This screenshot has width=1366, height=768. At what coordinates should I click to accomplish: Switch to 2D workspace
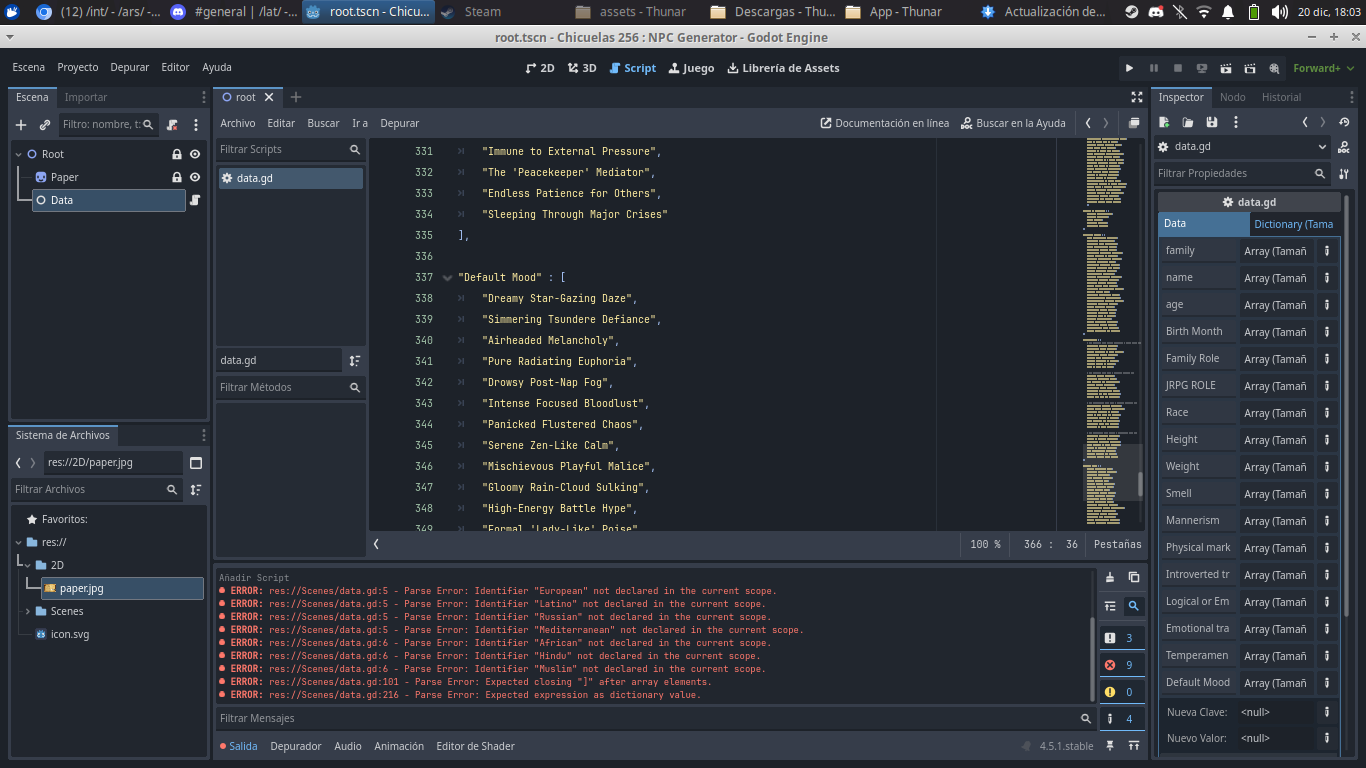(540, 68)
